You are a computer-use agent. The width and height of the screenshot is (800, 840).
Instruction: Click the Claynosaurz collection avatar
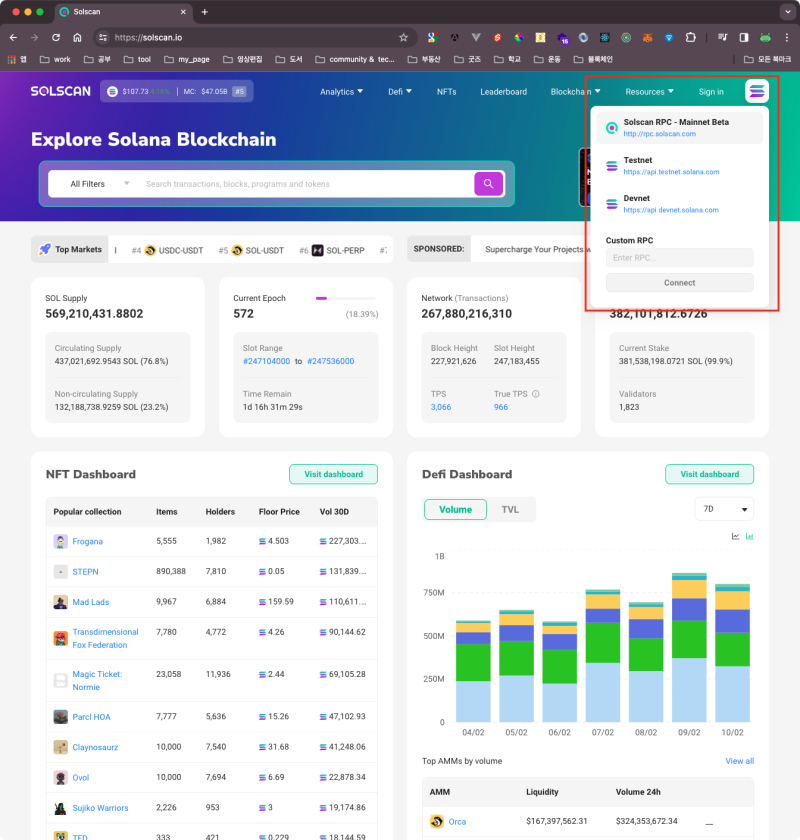[61, 747]
